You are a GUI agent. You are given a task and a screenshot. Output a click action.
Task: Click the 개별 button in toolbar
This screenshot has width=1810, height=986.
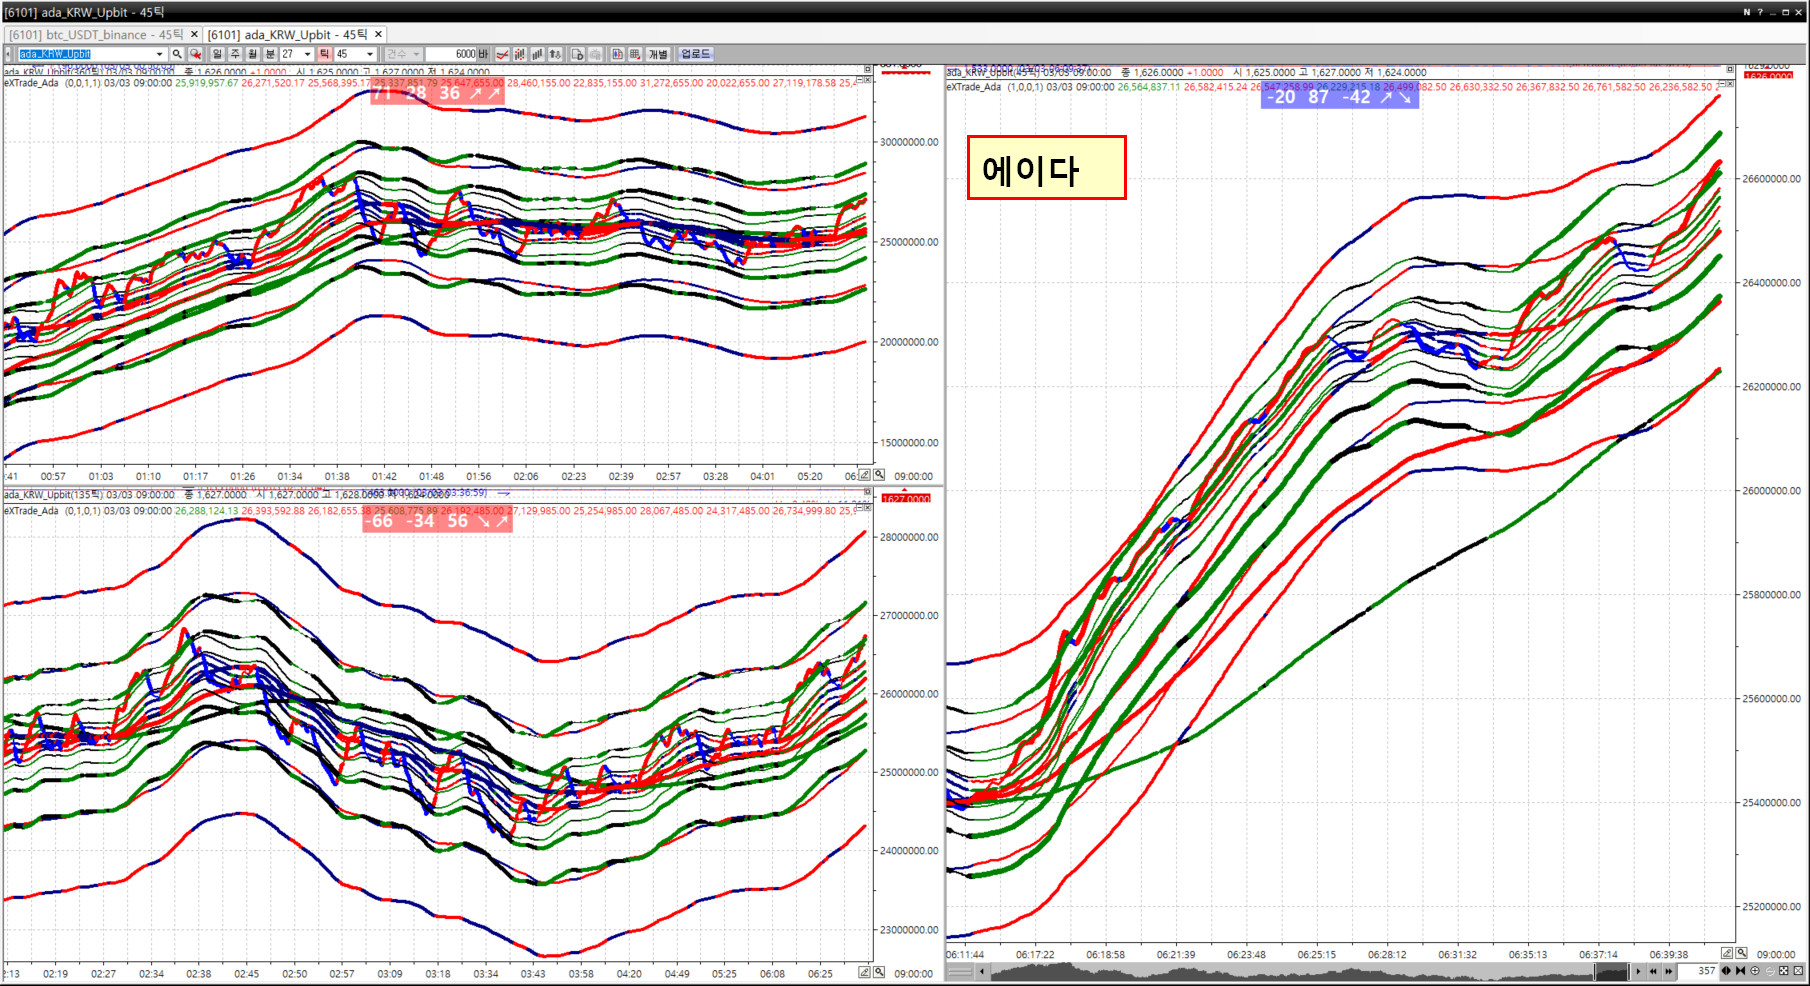point(657,54)
